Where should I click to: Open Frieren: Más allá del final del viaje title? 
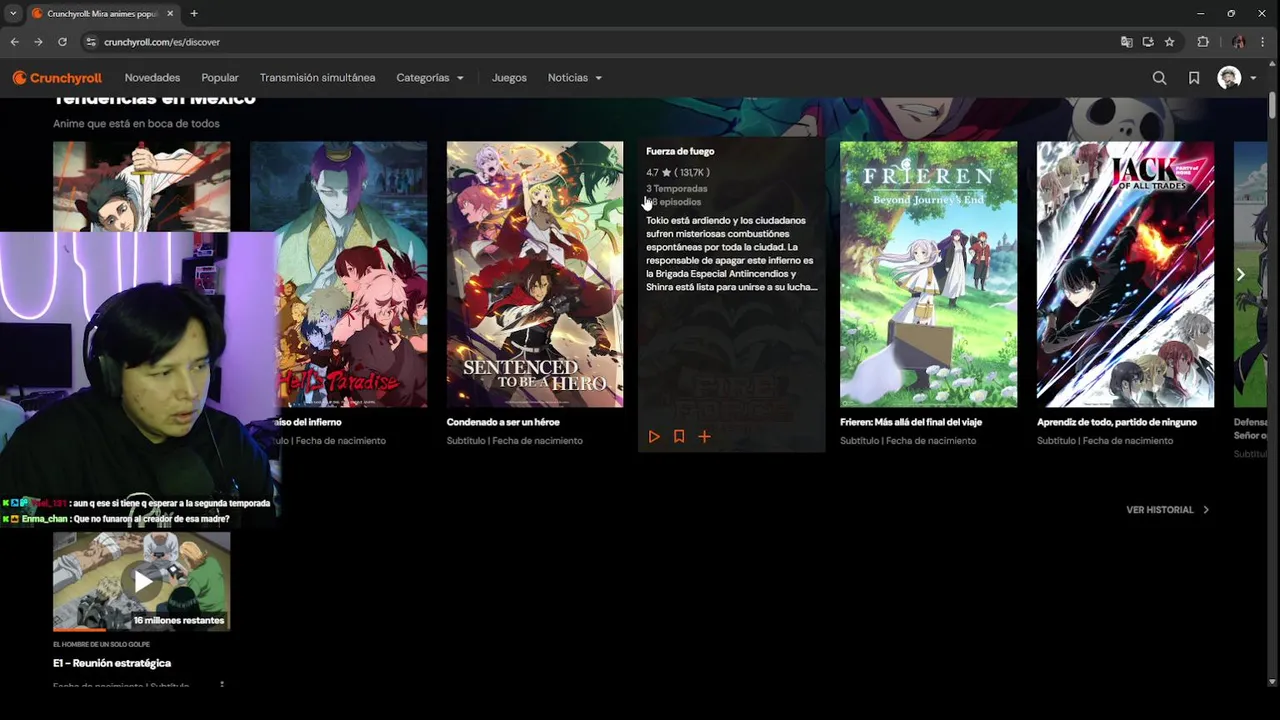click(911, 422)
